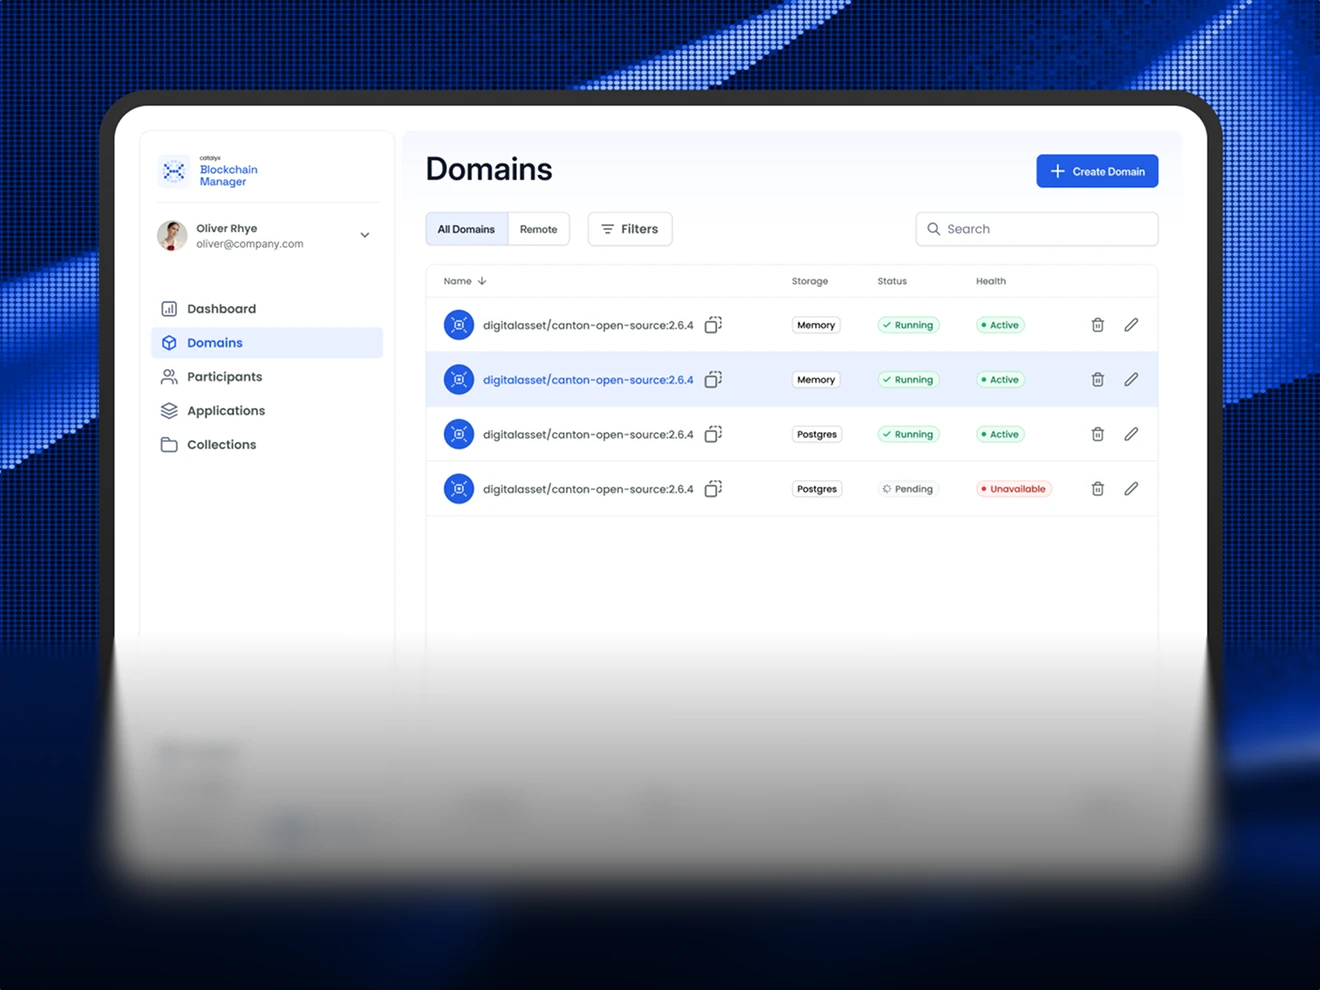Click the edit pencil icon on the first domain row
The width and height of the screenshot is (1320, 990).
pos(1131,324)
